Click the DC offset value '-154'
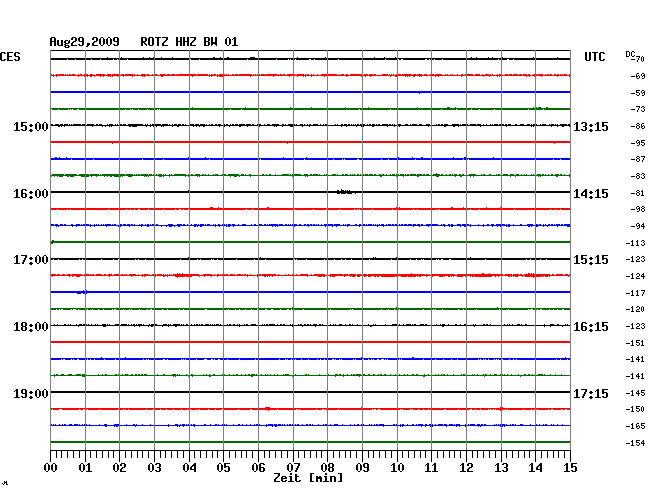Viewport: 650px width, 494px height. click(x=635, y=443)
